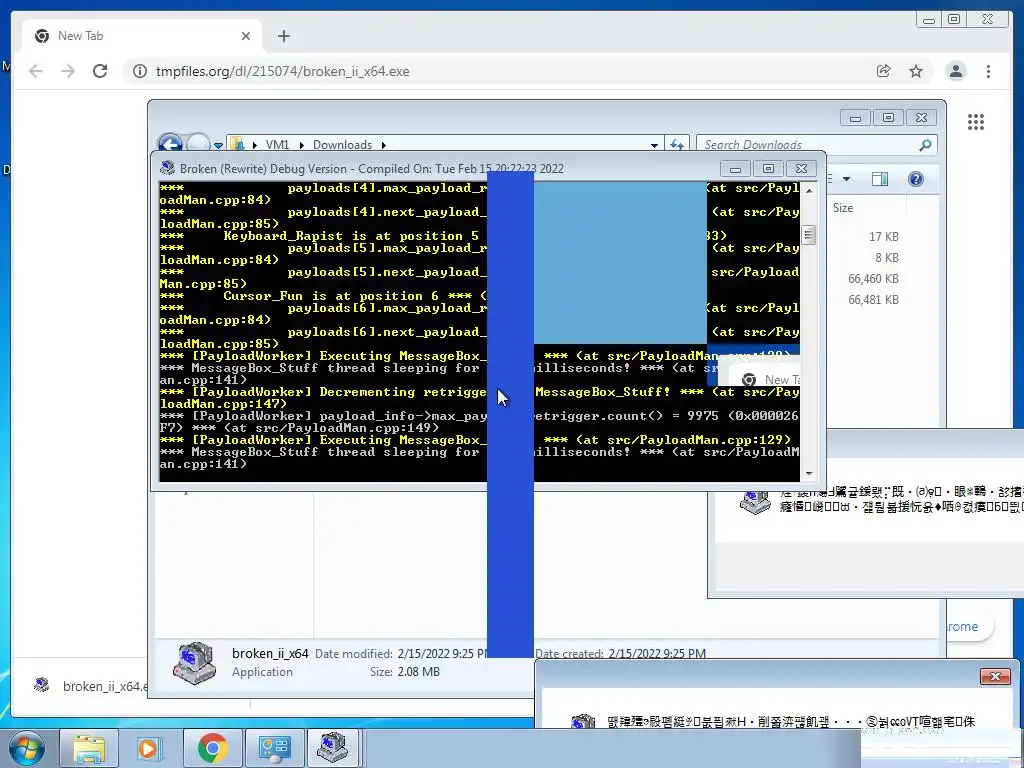Click the broken_ii_x64 icon in details pane
The image size is (1024, 768).
point(194,663)
